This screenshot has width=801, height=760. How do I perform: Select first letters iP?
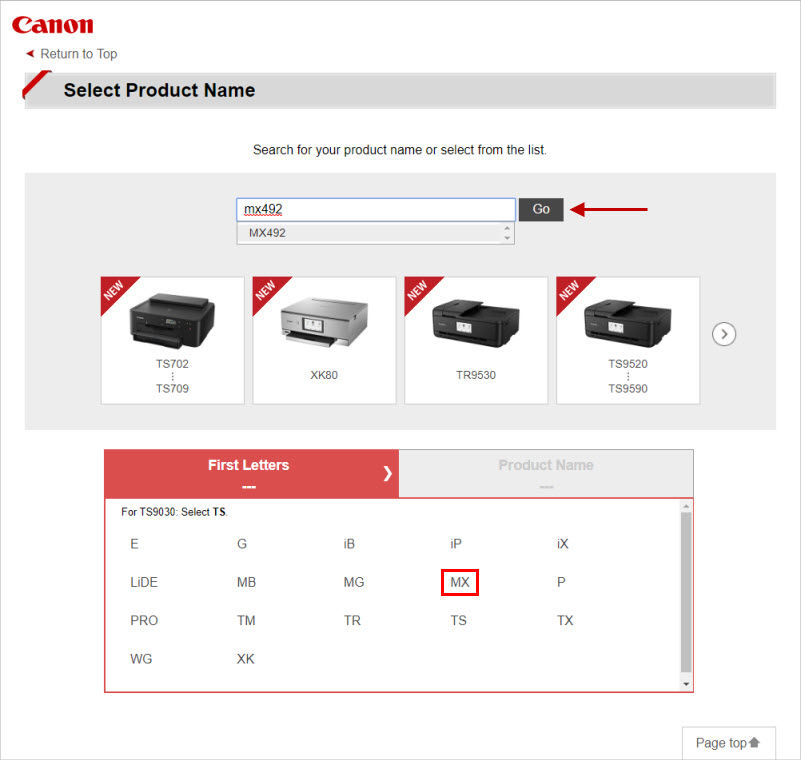pyautogui.click(x=456, y=544)
